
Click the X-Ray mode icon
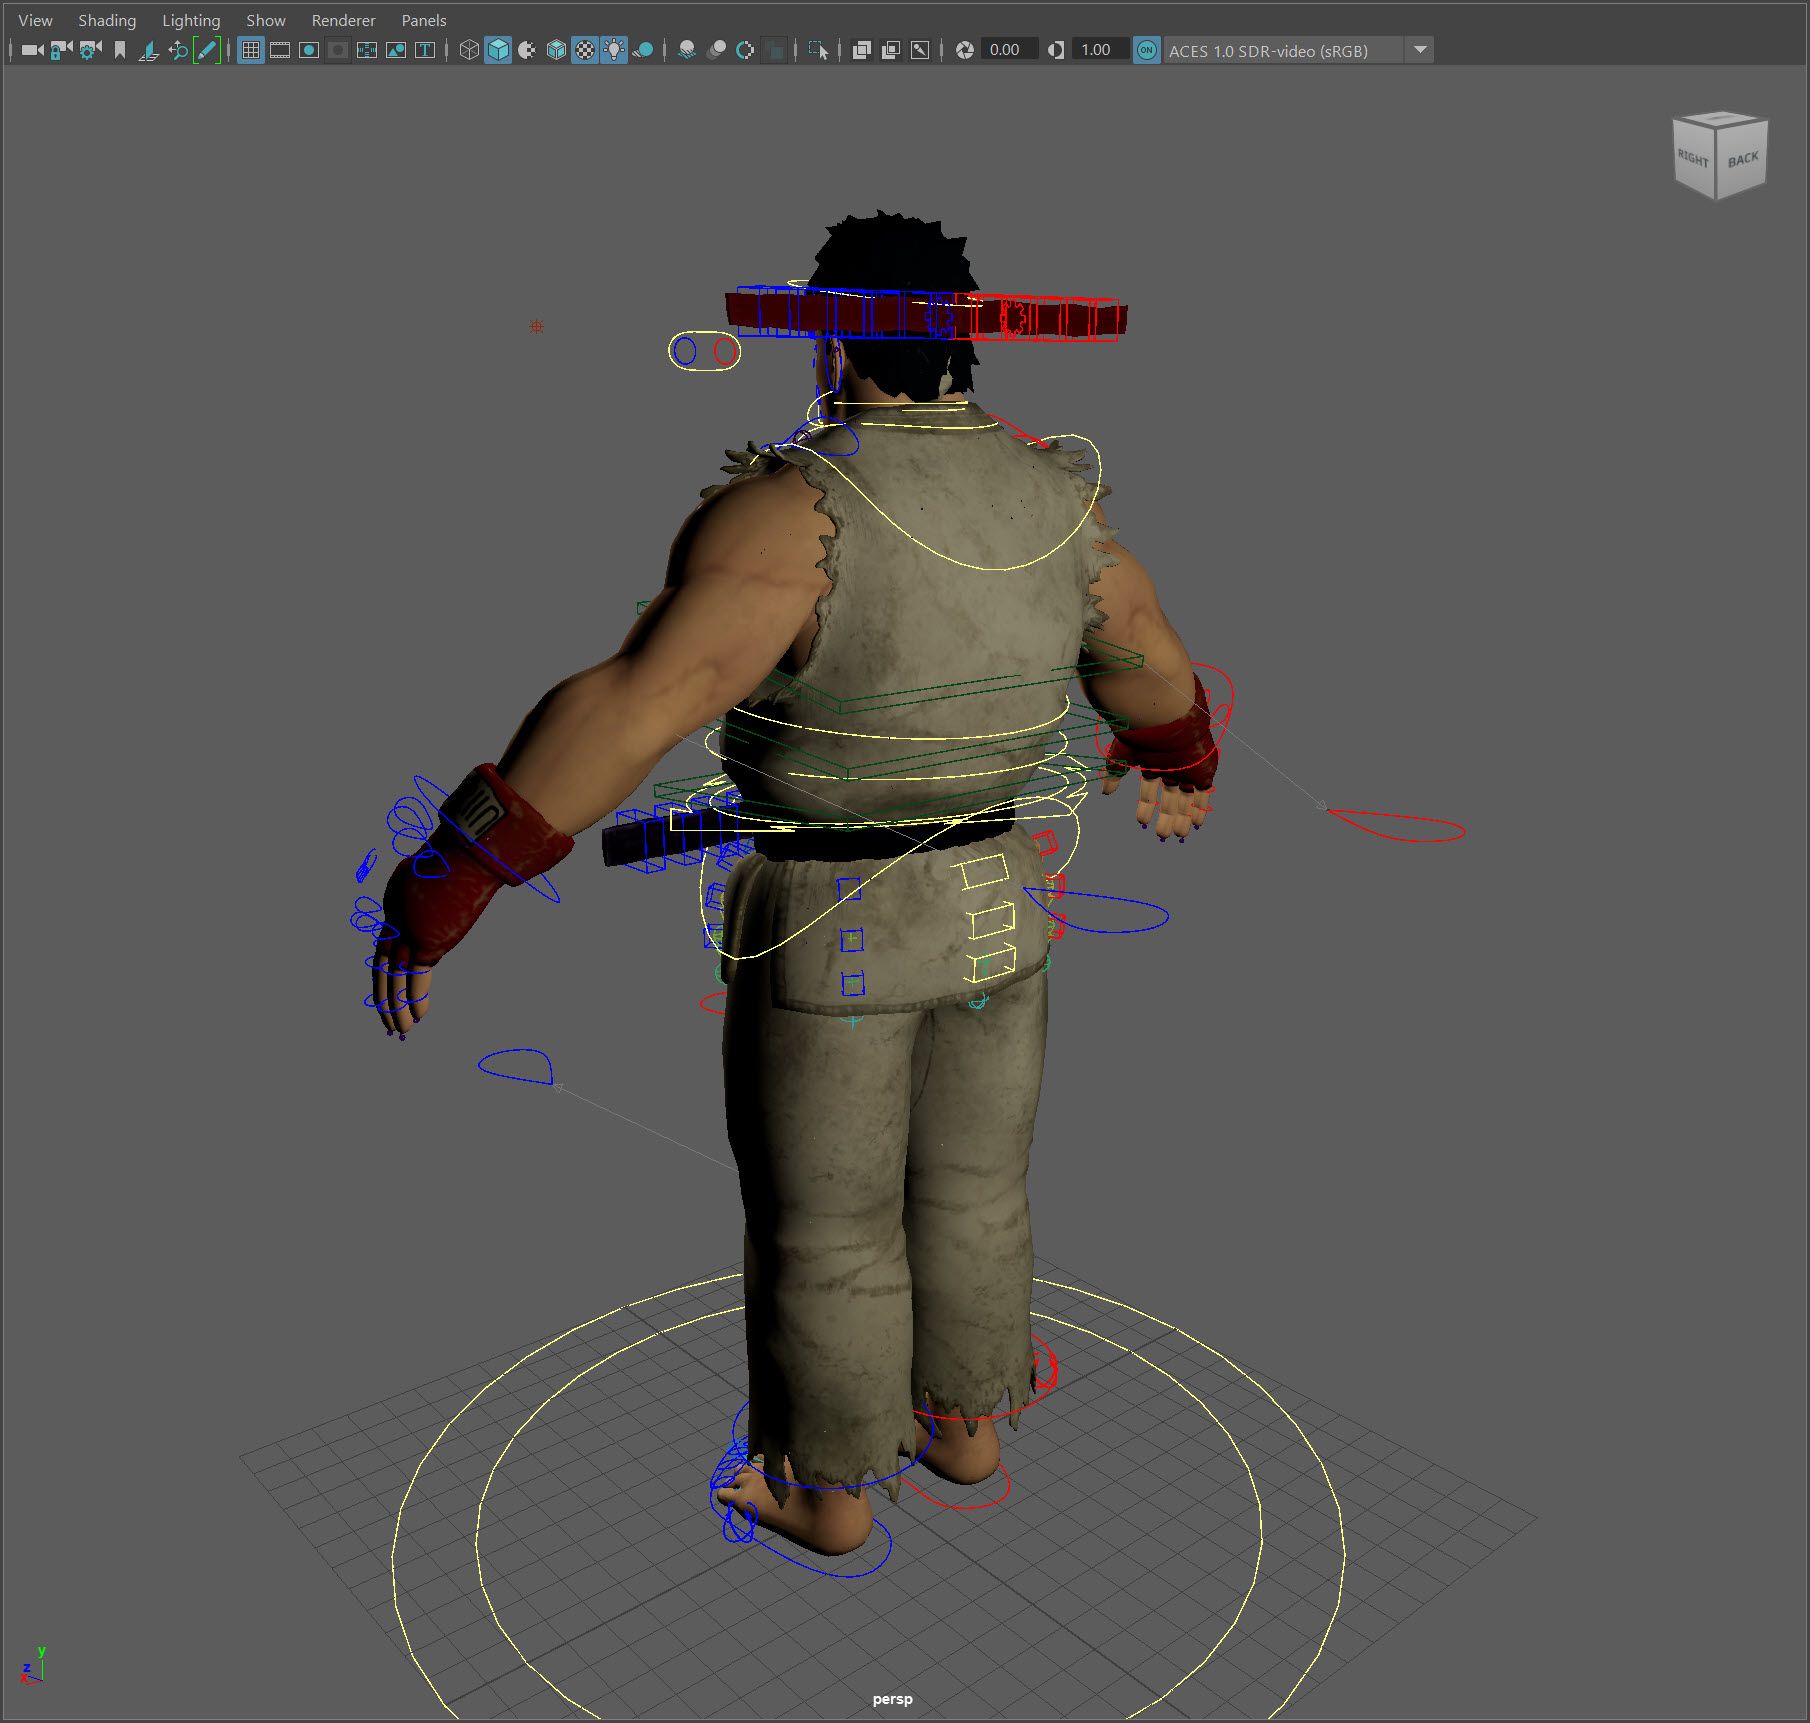pyautogui.click(x=861, y=50)
